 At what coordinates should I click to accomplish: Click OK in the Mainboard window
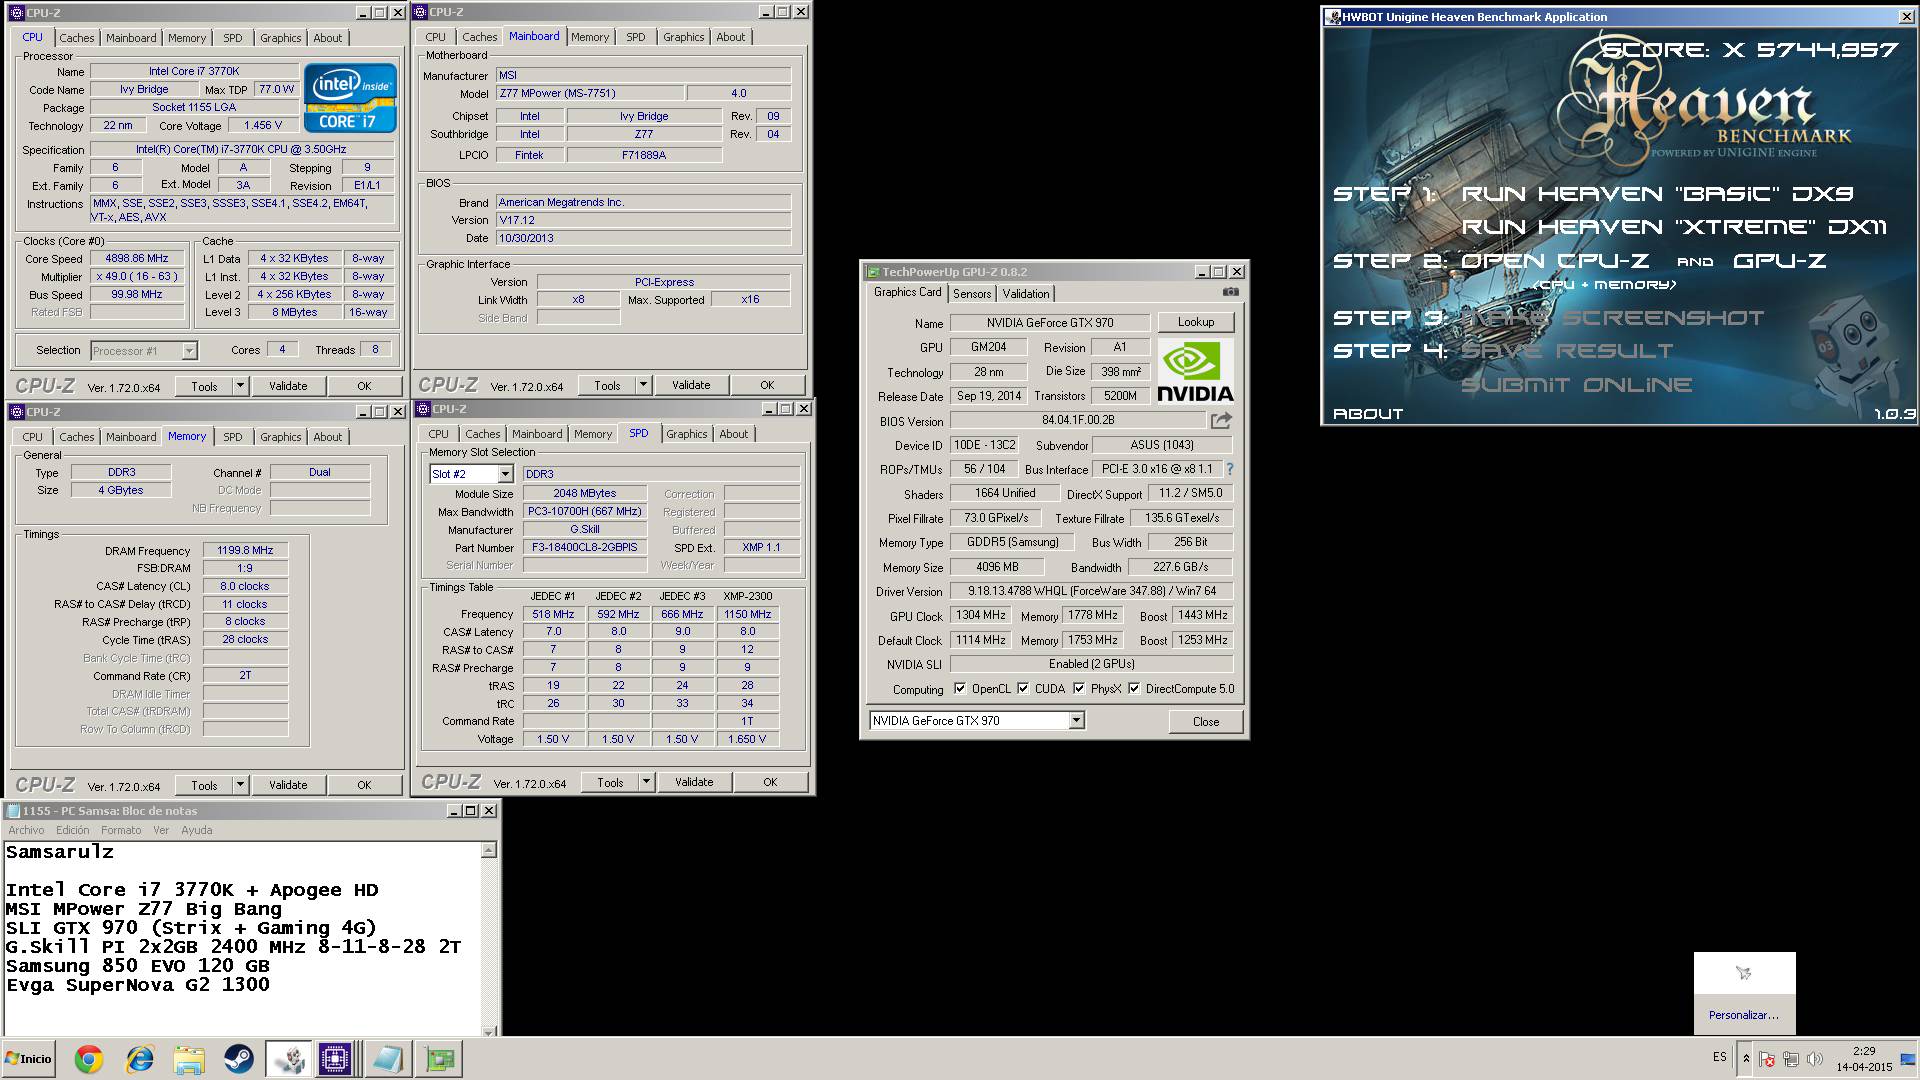767,385
